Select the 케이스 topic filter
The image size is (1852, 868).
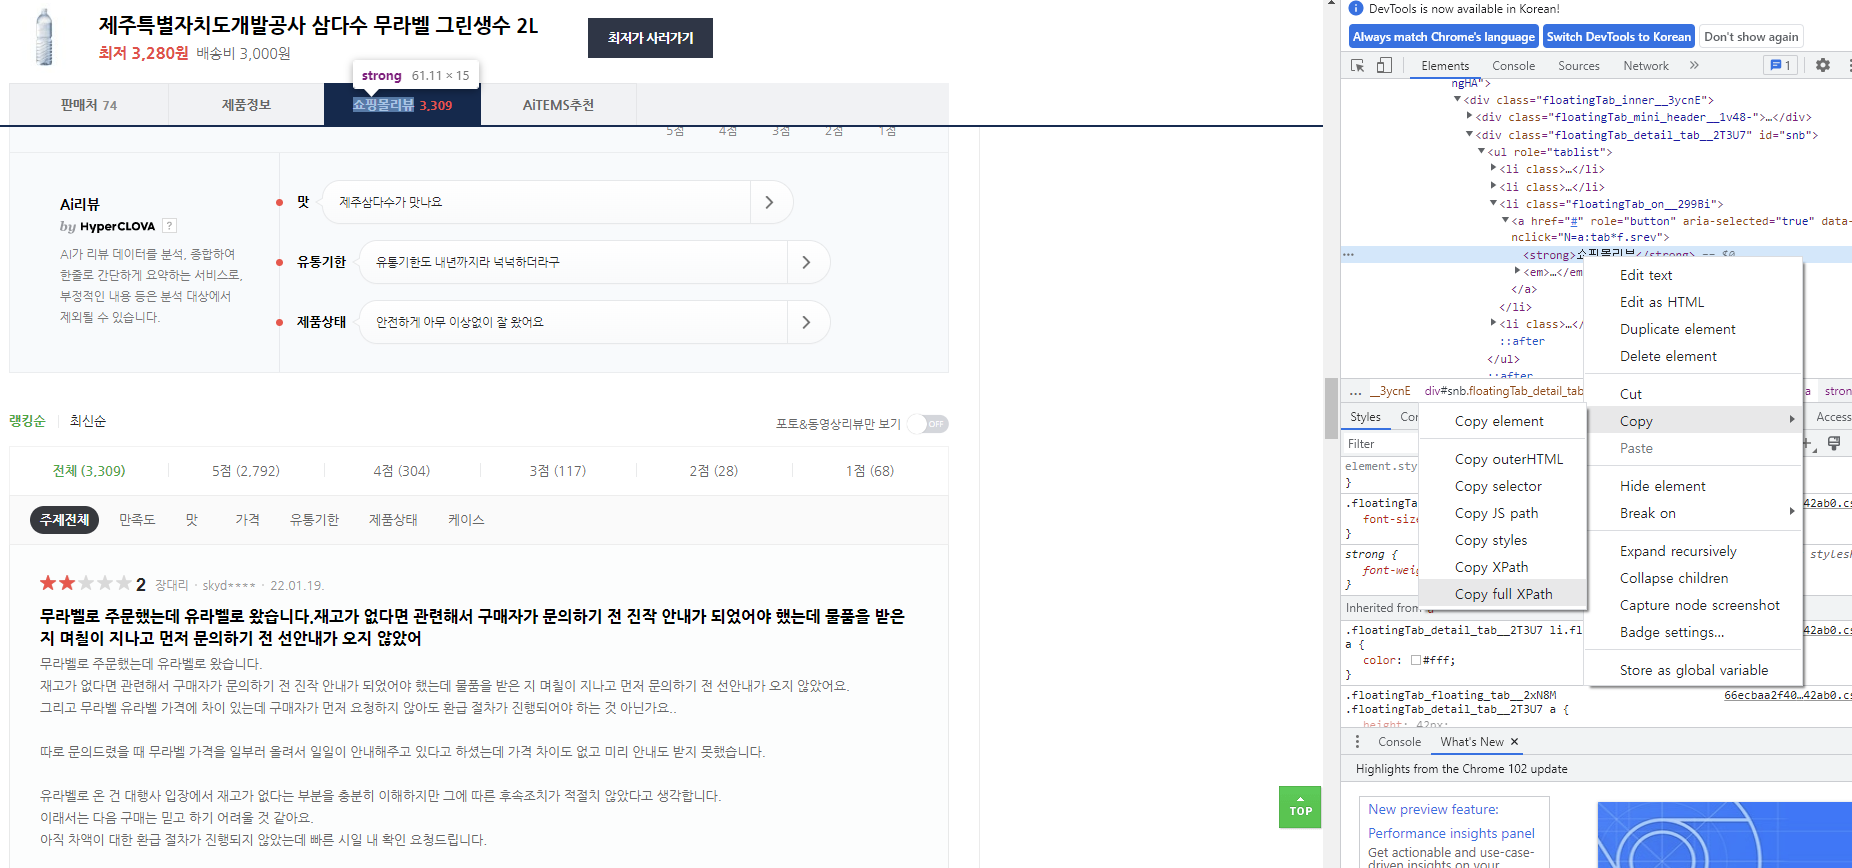click(466, 520)
